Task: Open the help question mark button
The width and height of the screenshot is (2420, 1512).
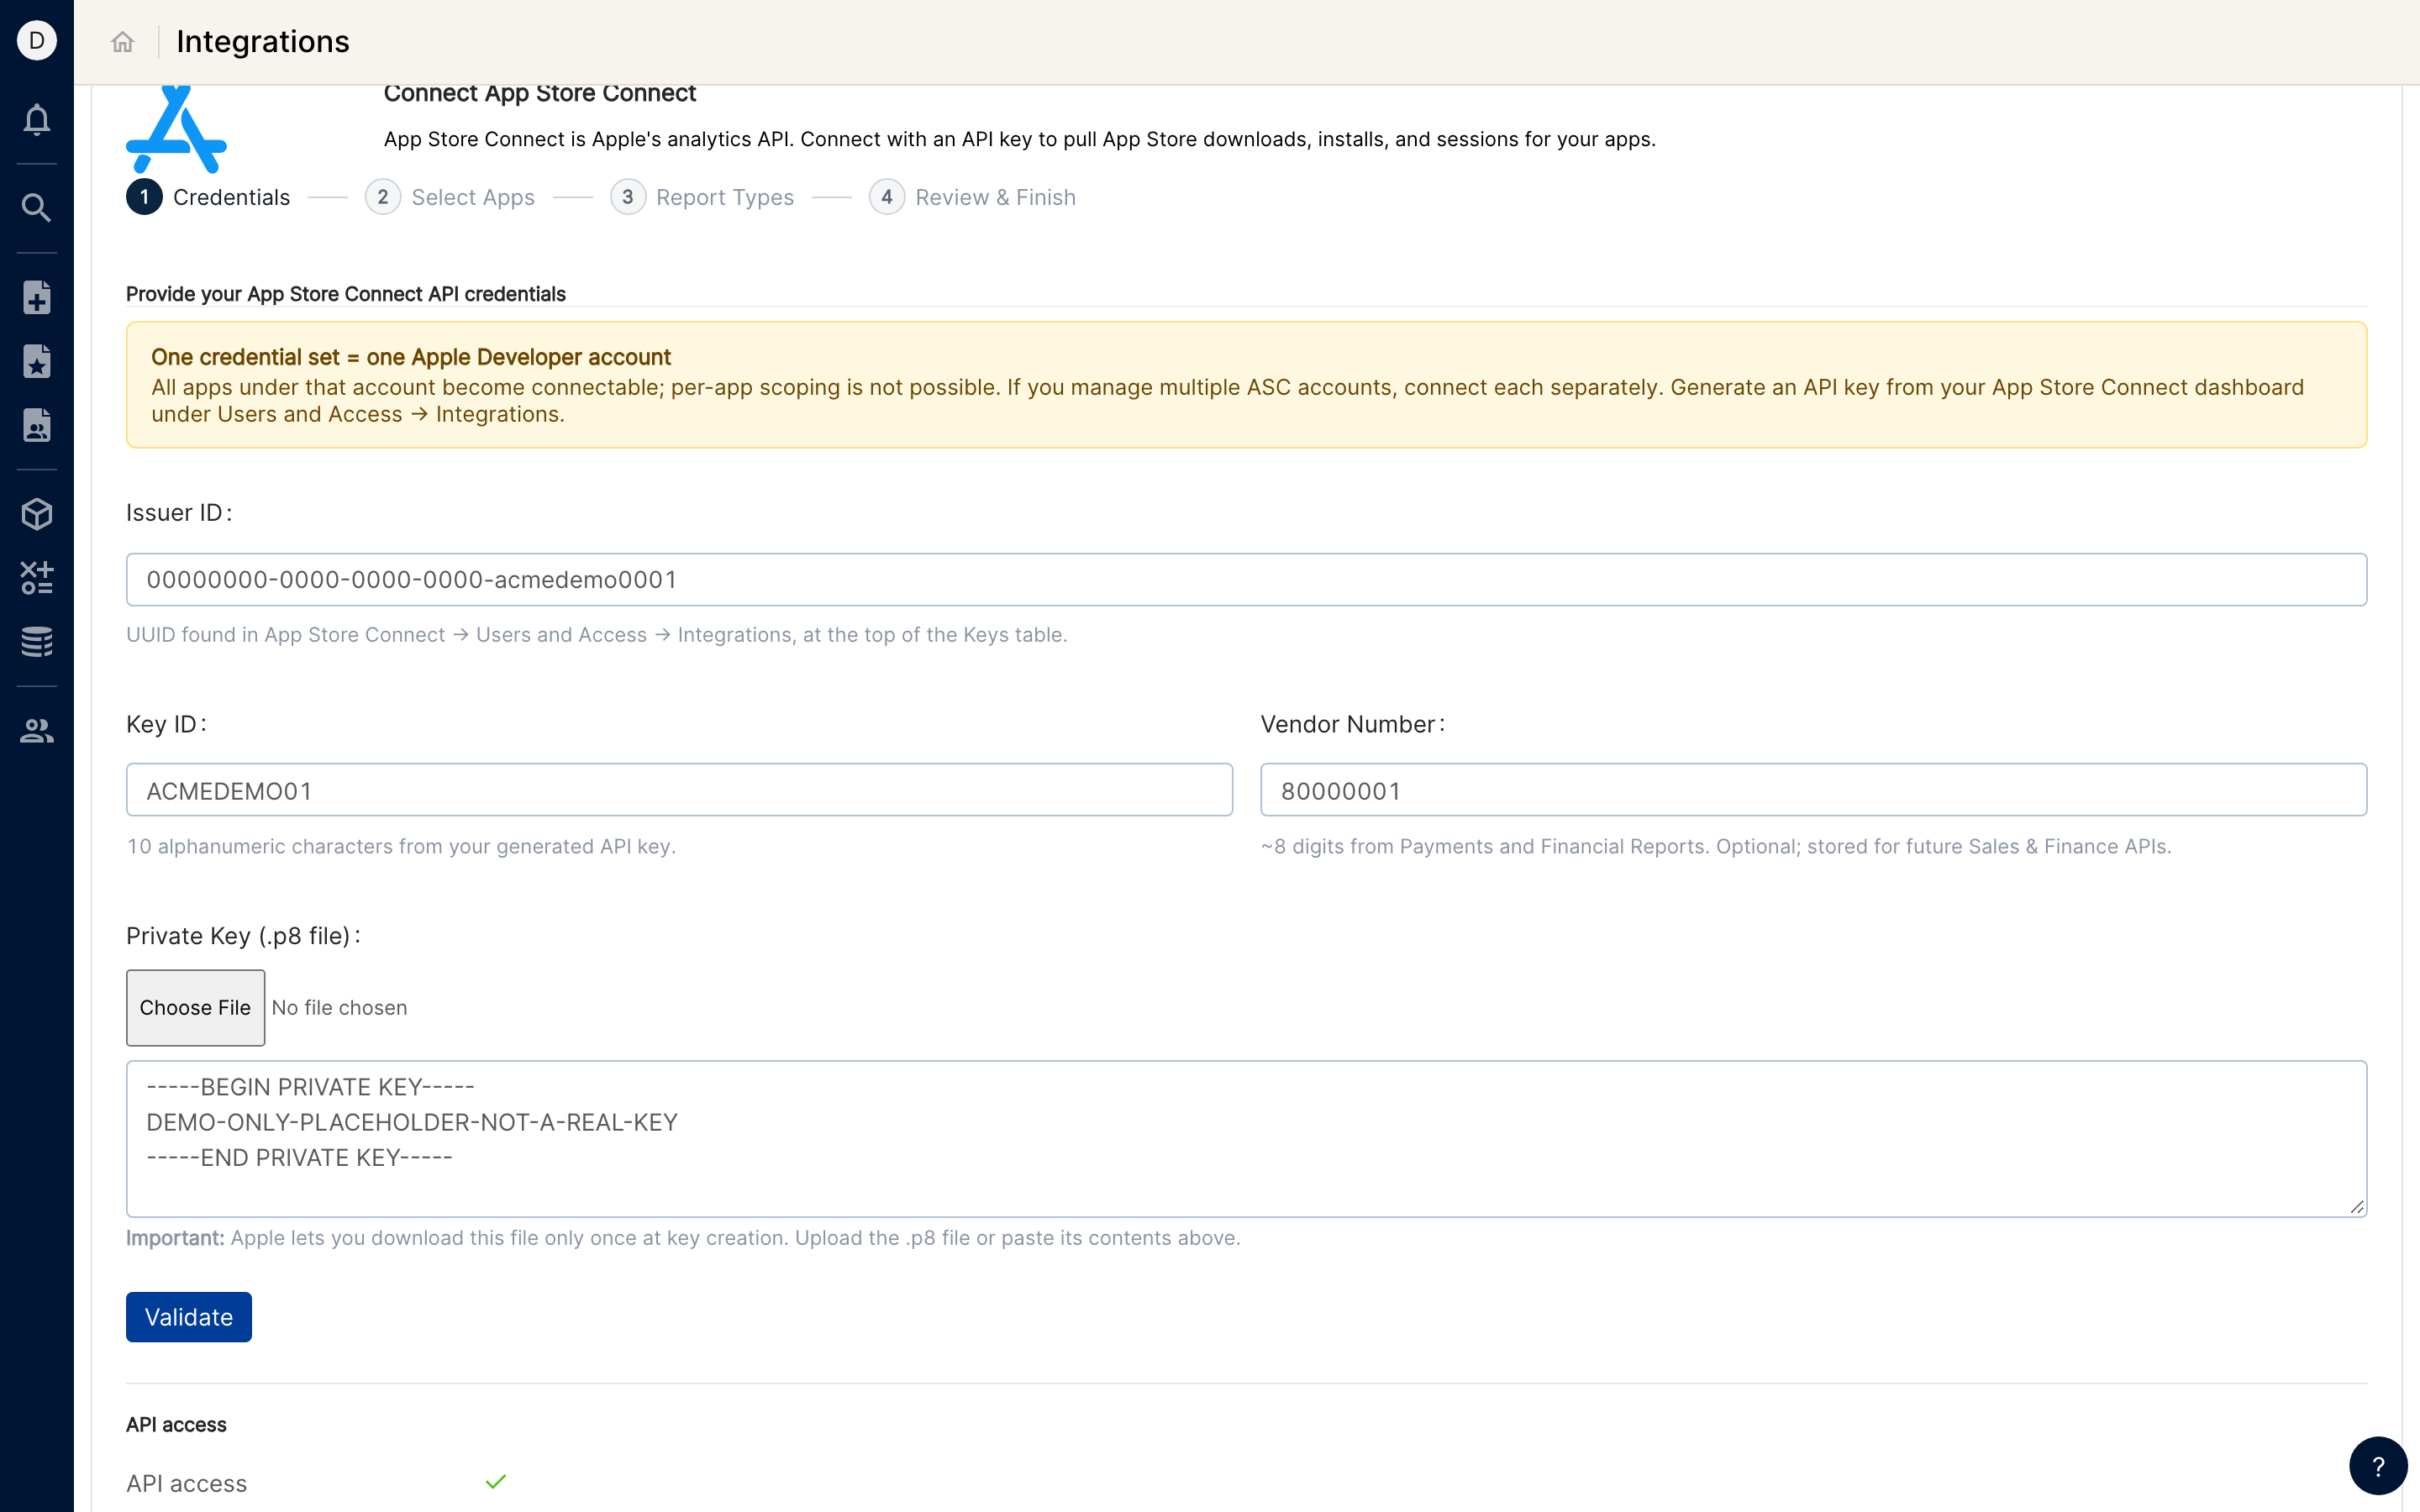Action: (2378, 1466)
